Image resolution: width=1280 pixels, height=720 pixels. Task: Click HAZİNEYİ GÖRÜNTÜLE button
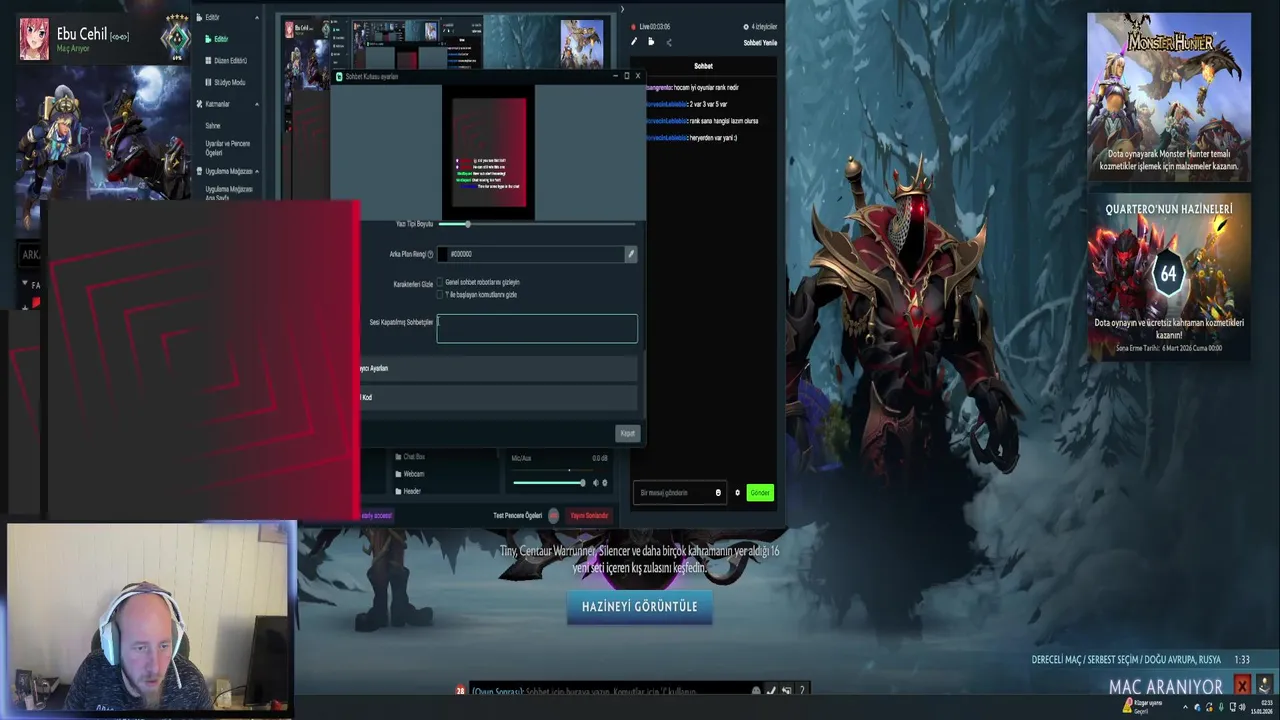tap(639, 606)
